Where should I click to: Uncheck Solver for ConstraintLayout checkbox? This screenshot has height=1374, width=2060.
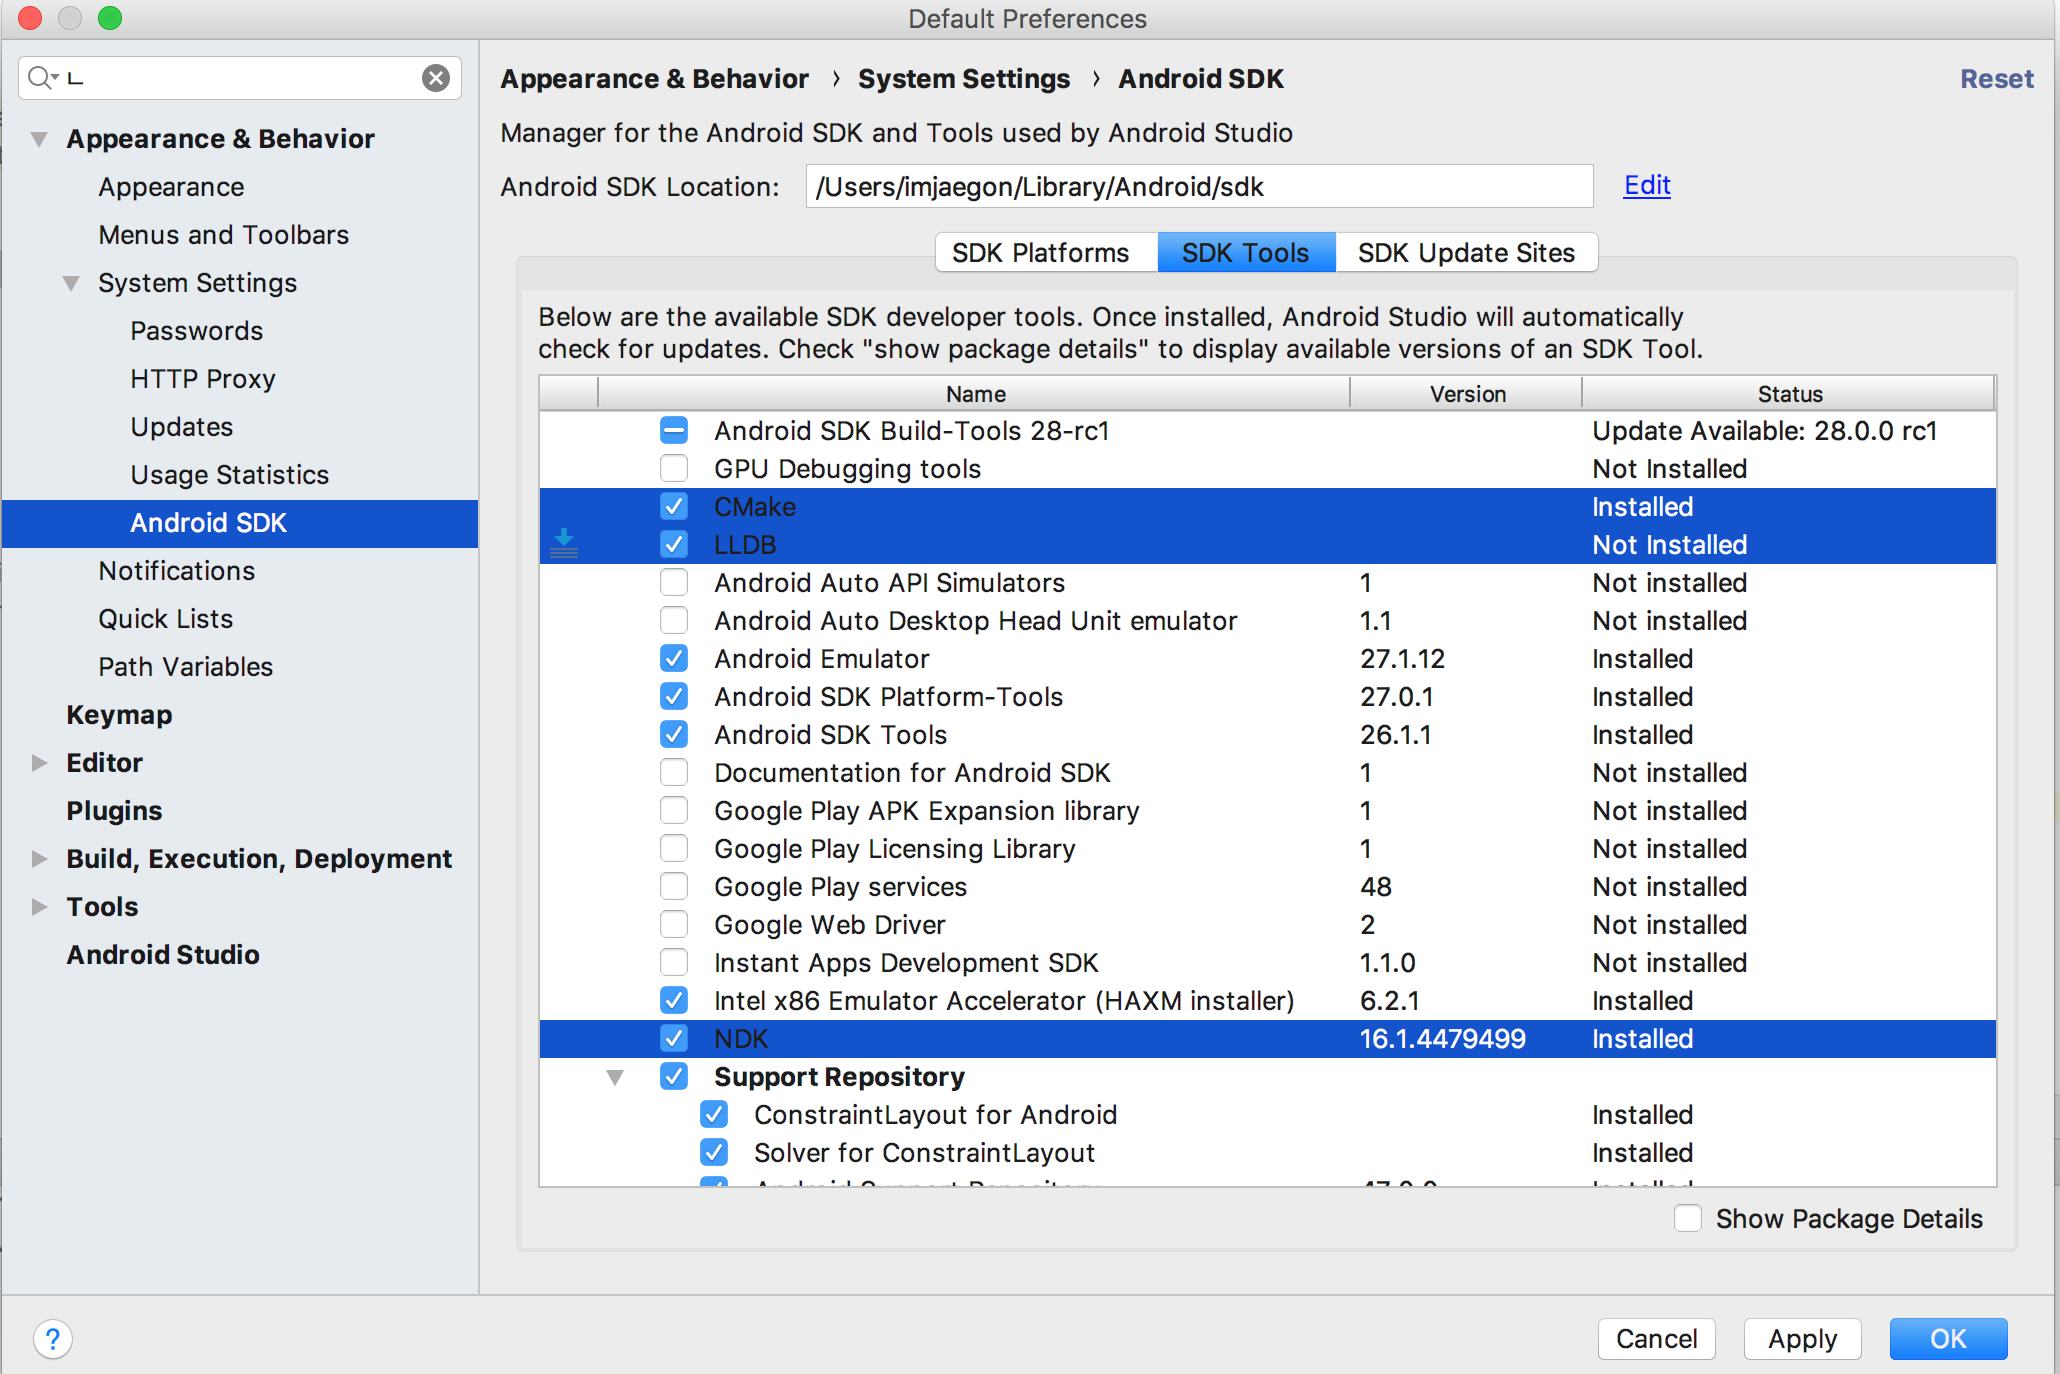point(714,1152)
